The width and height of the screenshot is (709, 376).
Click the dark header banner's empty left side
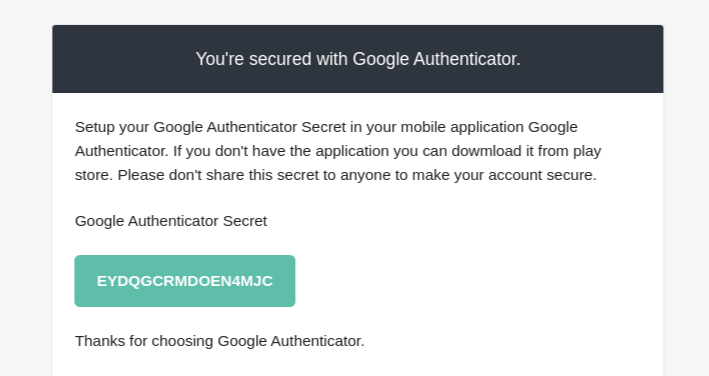coord(122,59)
